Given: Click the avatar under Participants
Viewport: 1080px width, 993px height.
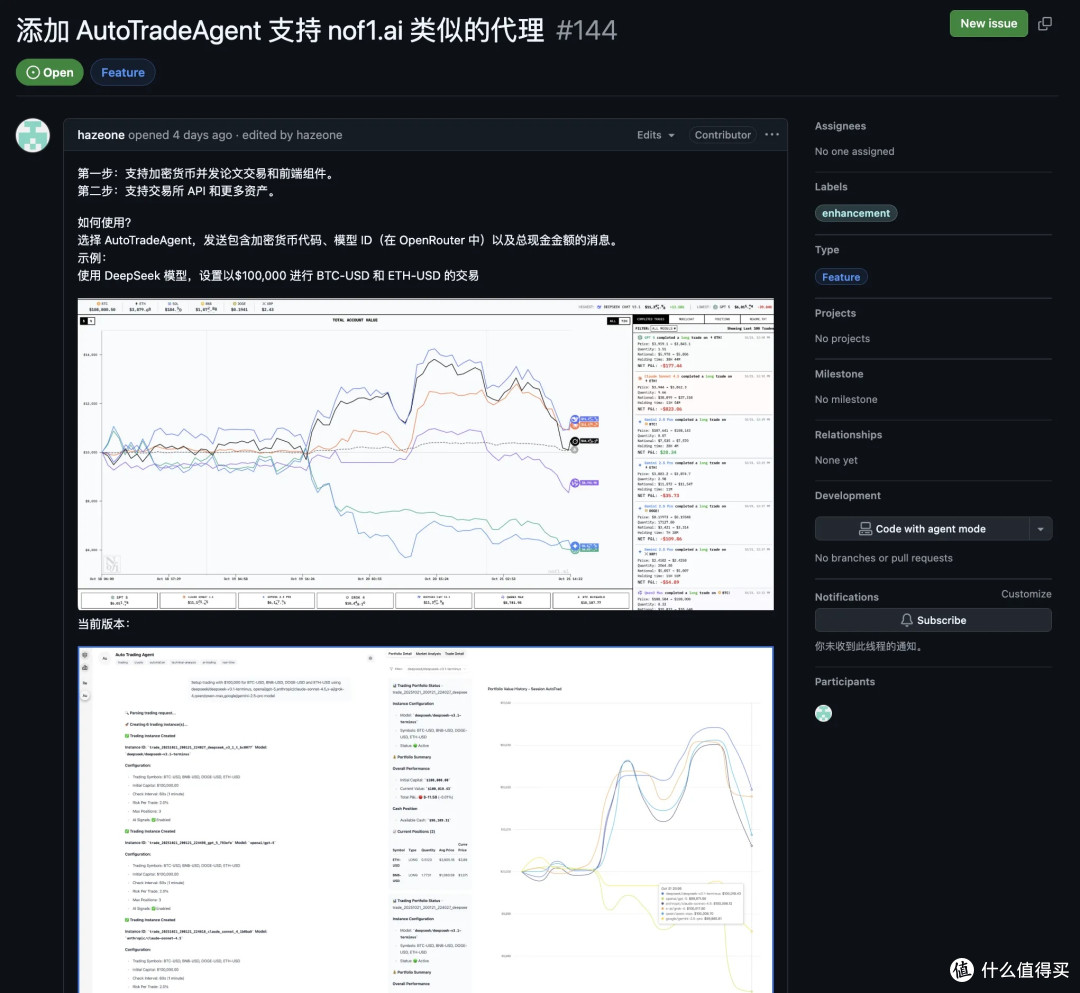Looking at the screenshot, I should 823,712.
